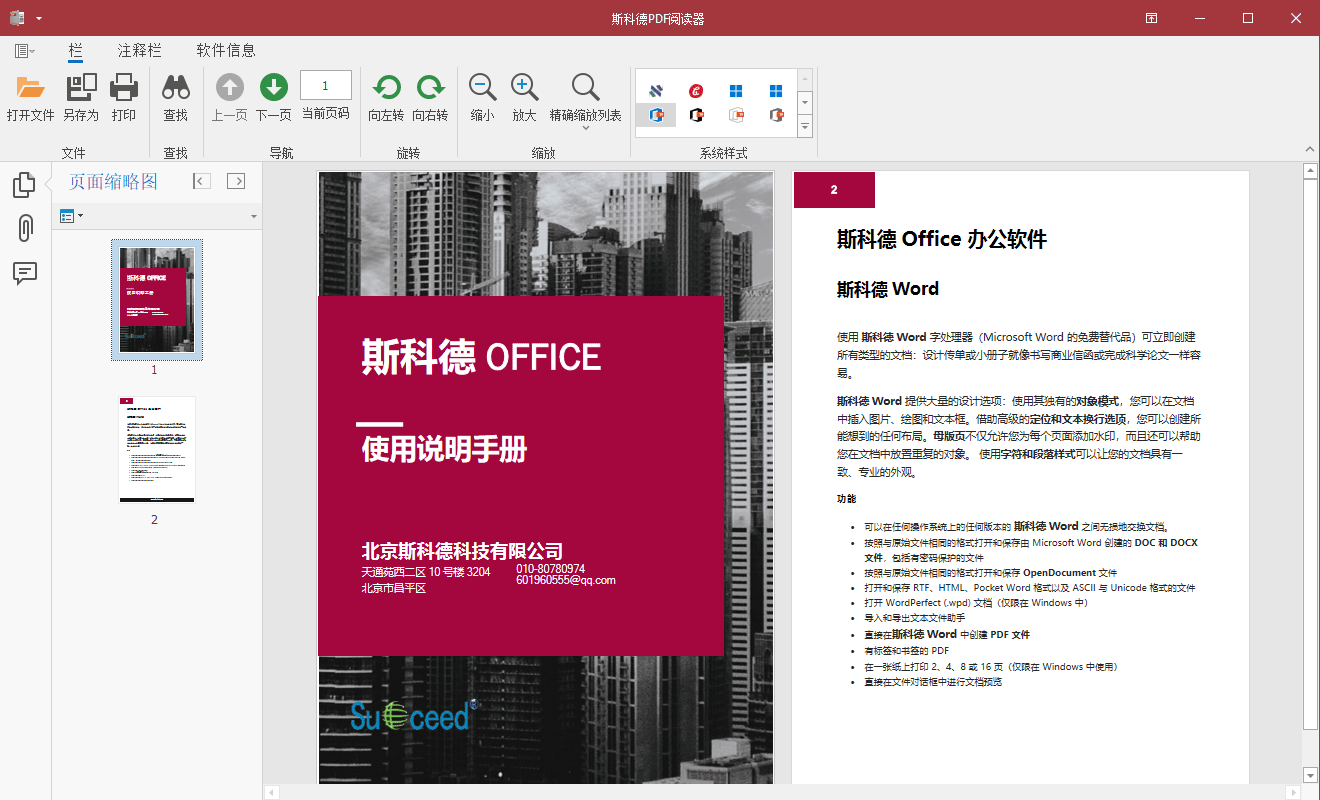Screen dimensions: 1320x800
Task: Click the ribbon display options button
Action: [1152, 18]
